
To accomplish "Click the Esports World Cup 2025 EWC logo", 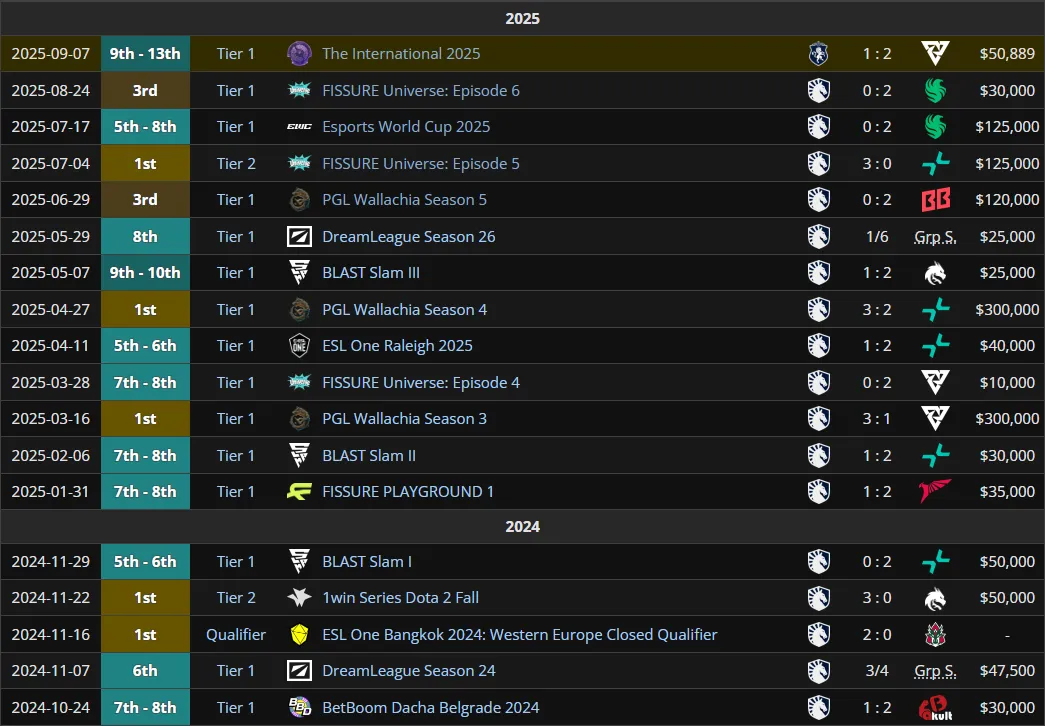I will (299, 127).
